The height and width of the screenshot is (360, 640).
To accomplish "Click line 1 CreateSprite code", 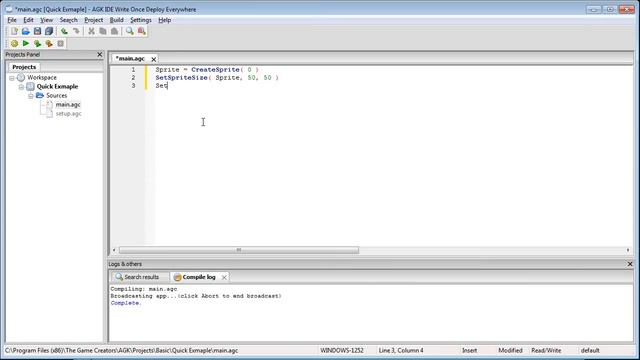I will pyautogui.click(x=207, y=70).
